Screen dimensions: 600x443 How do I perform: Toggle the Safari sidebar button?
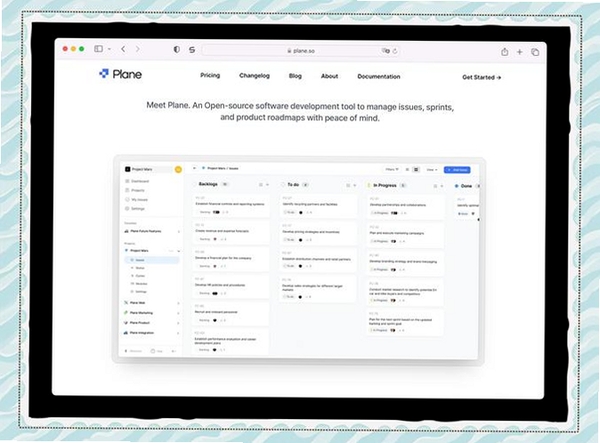[98, 49]
